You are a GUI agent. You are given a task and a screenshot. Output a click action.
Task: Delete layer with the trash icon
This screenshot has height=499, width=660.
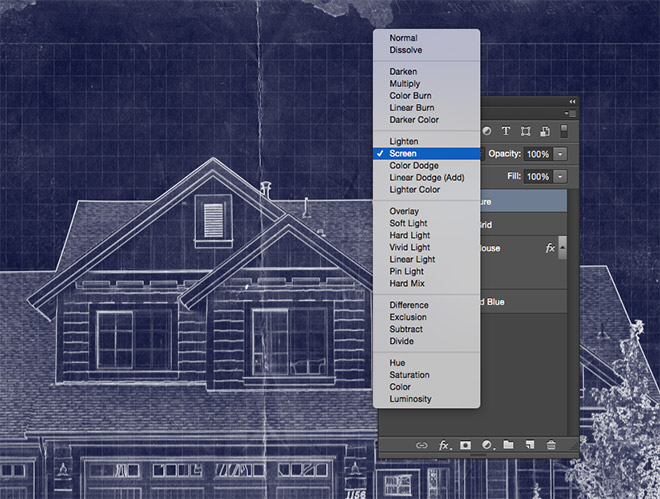coord(551,443)
